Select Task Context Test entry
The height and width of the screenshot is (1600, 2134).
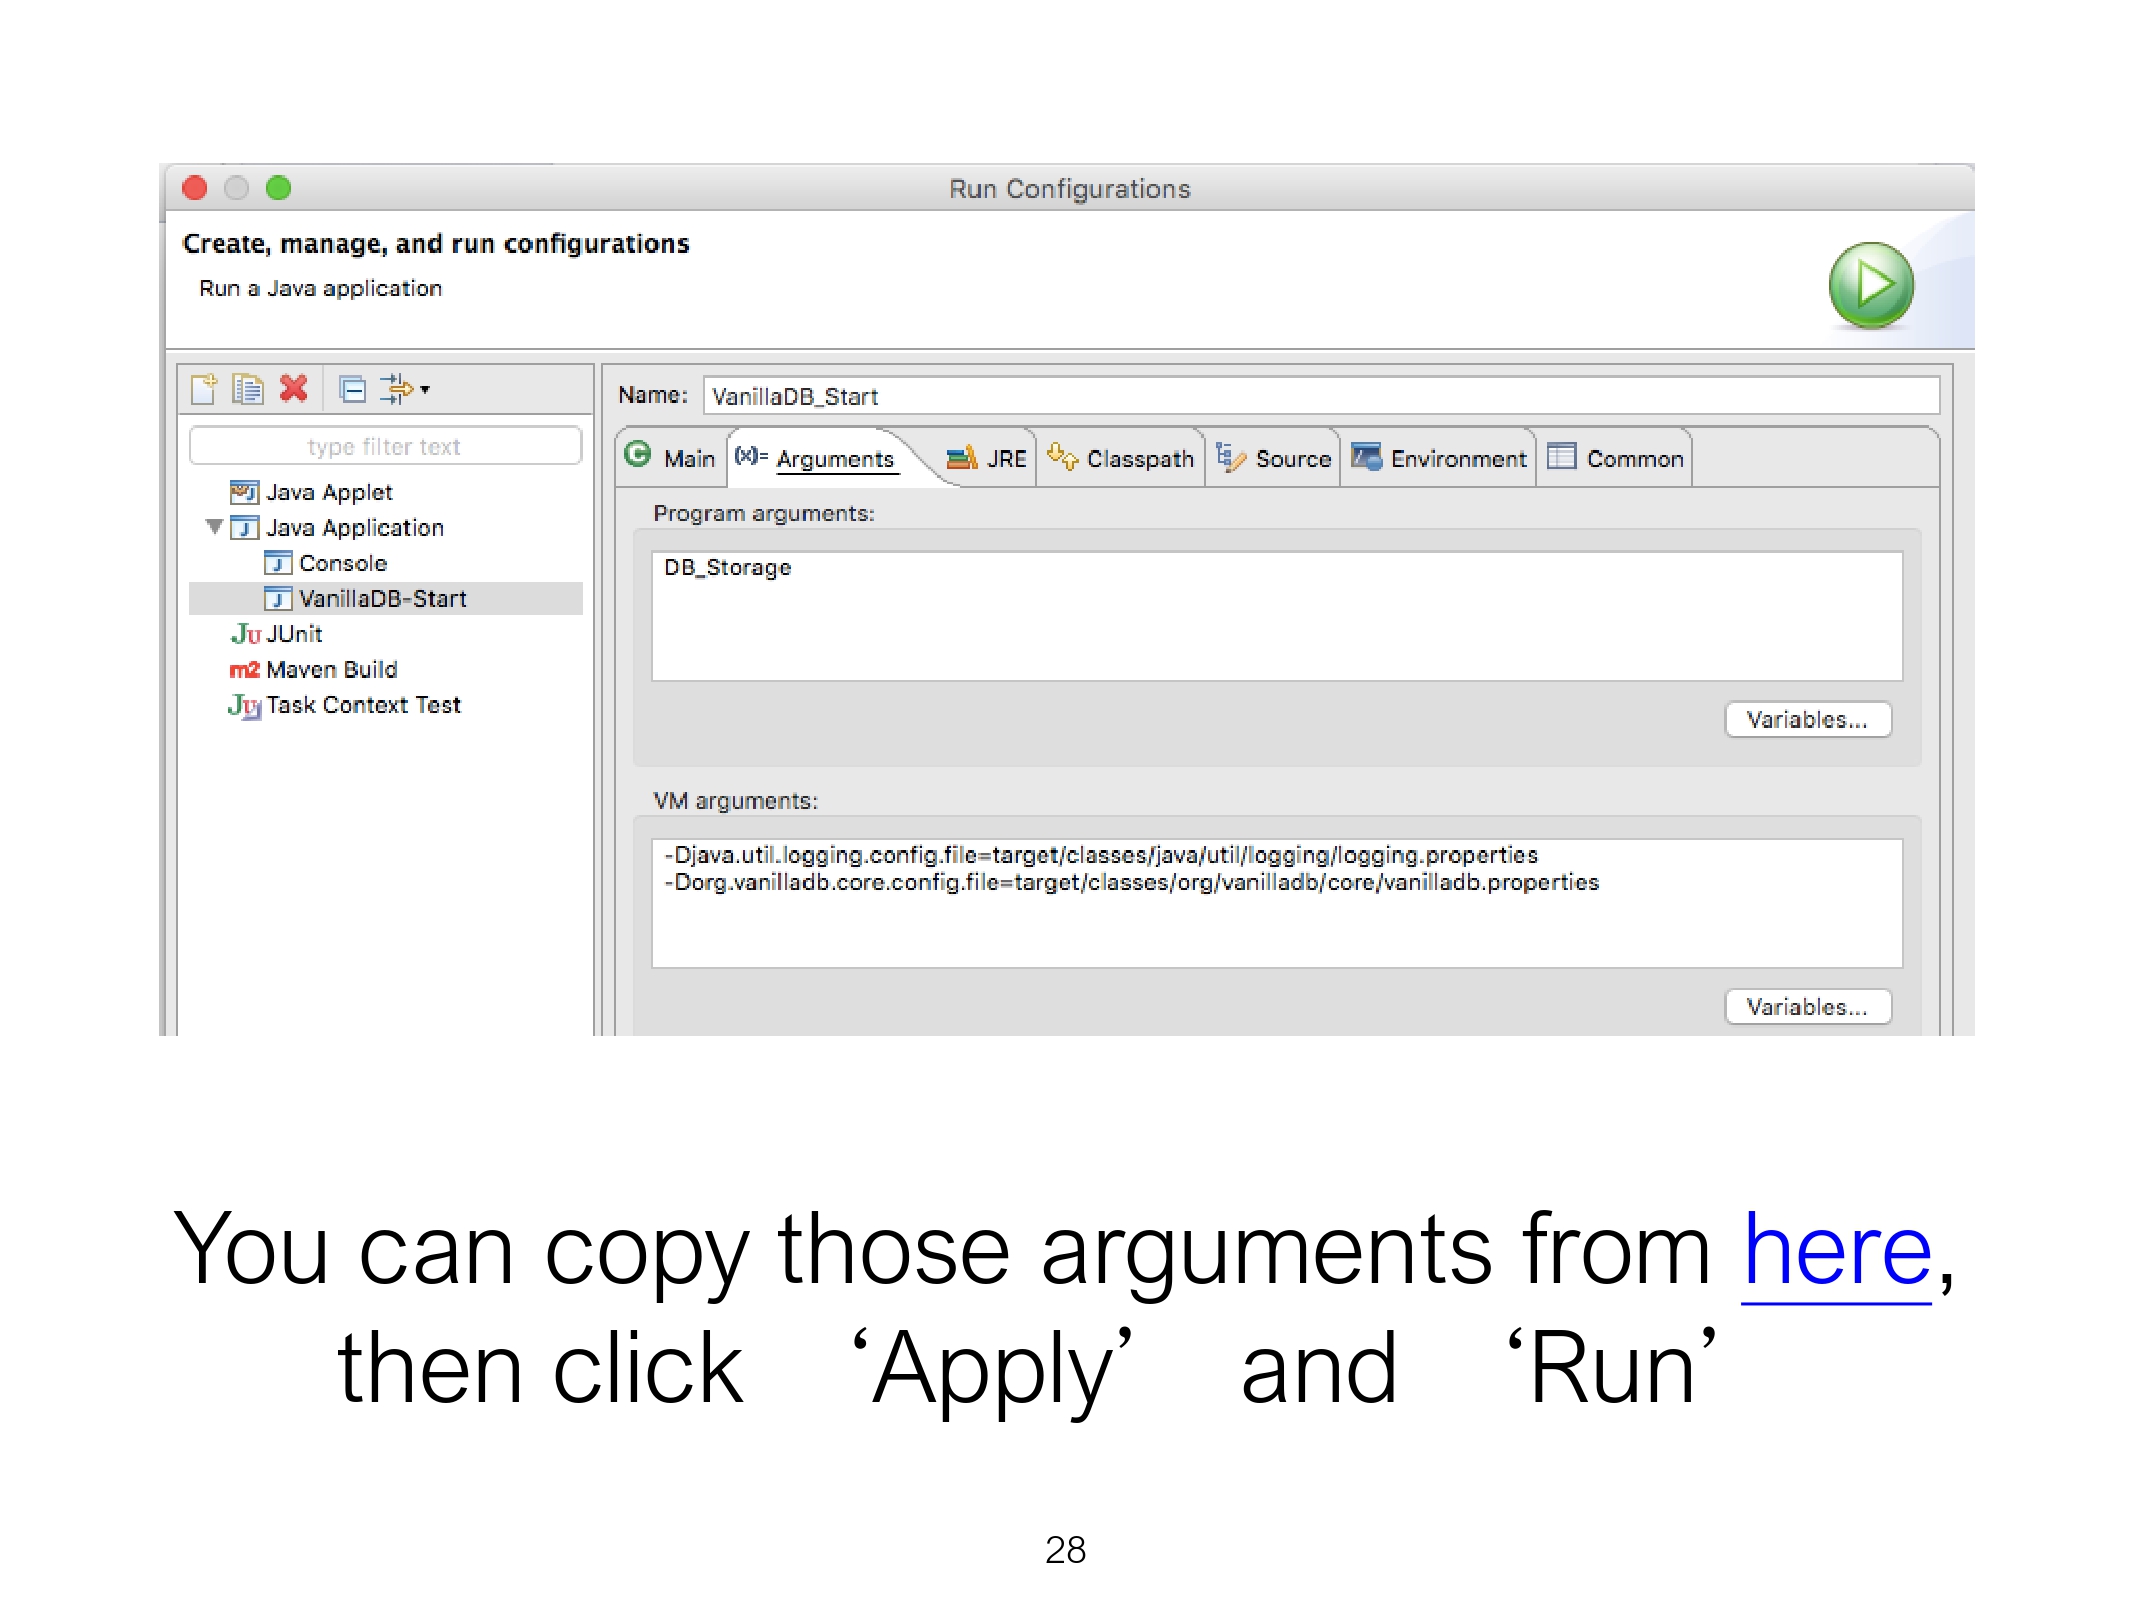(362, 705)
